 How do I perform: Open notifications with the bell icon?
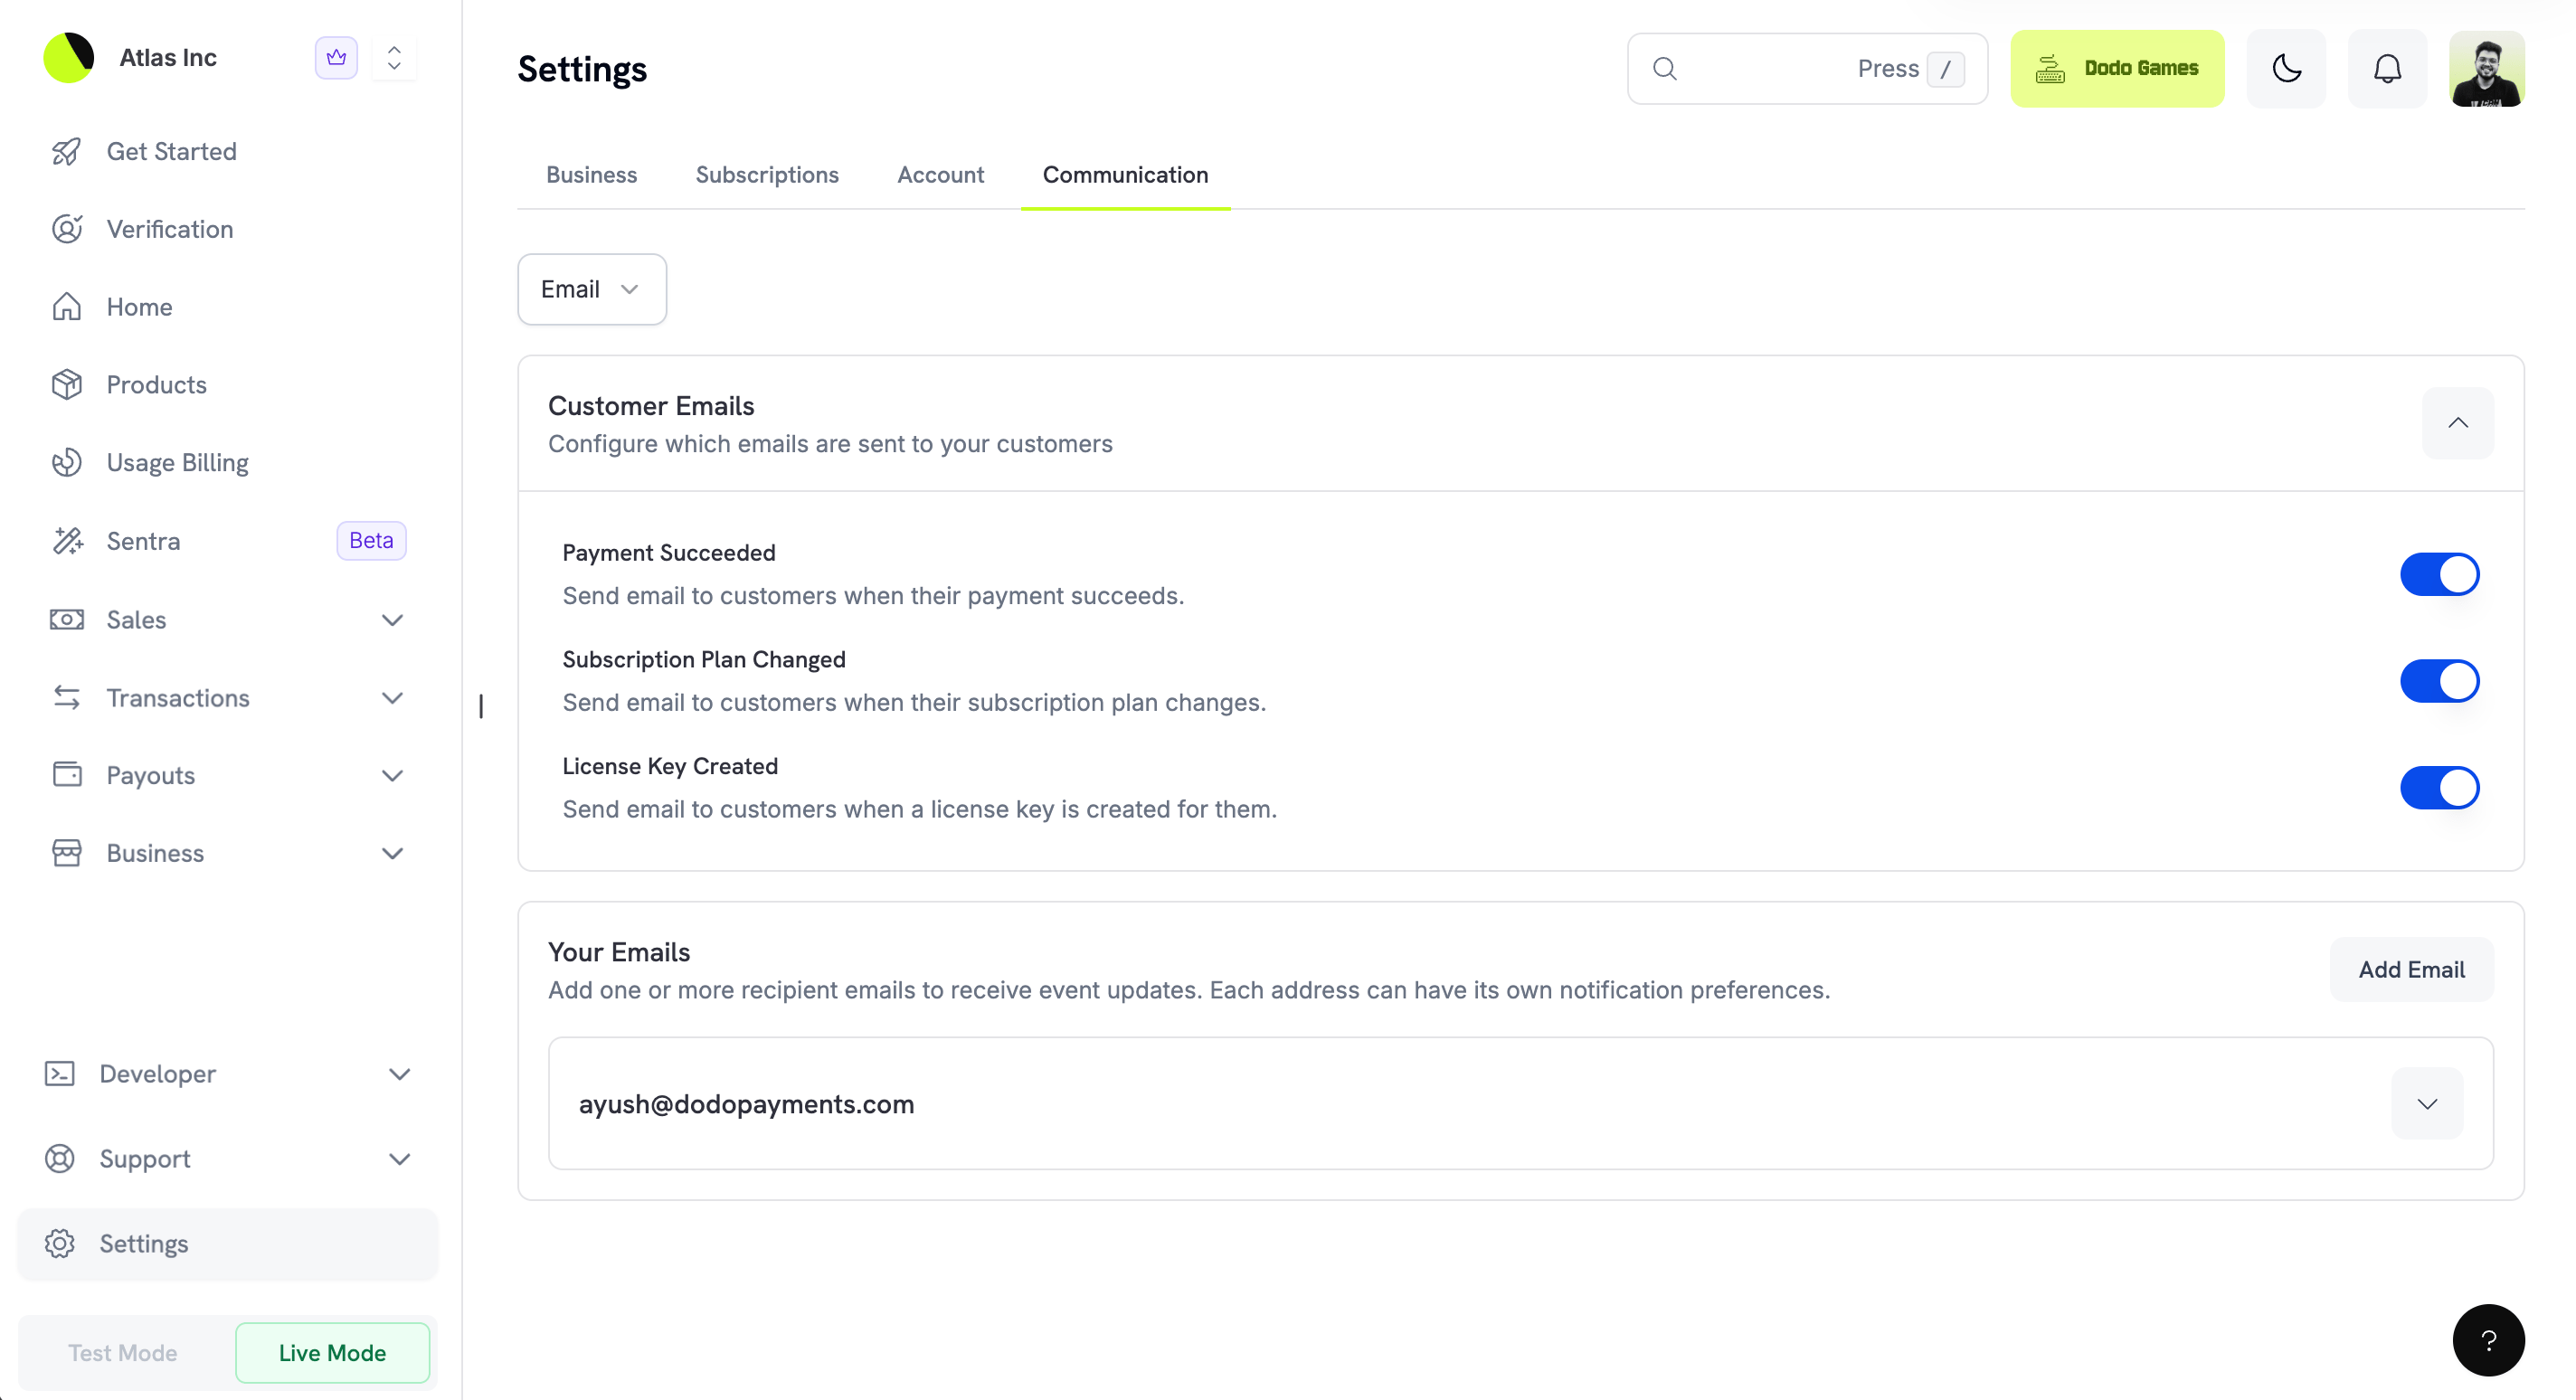click(2387, 68)
